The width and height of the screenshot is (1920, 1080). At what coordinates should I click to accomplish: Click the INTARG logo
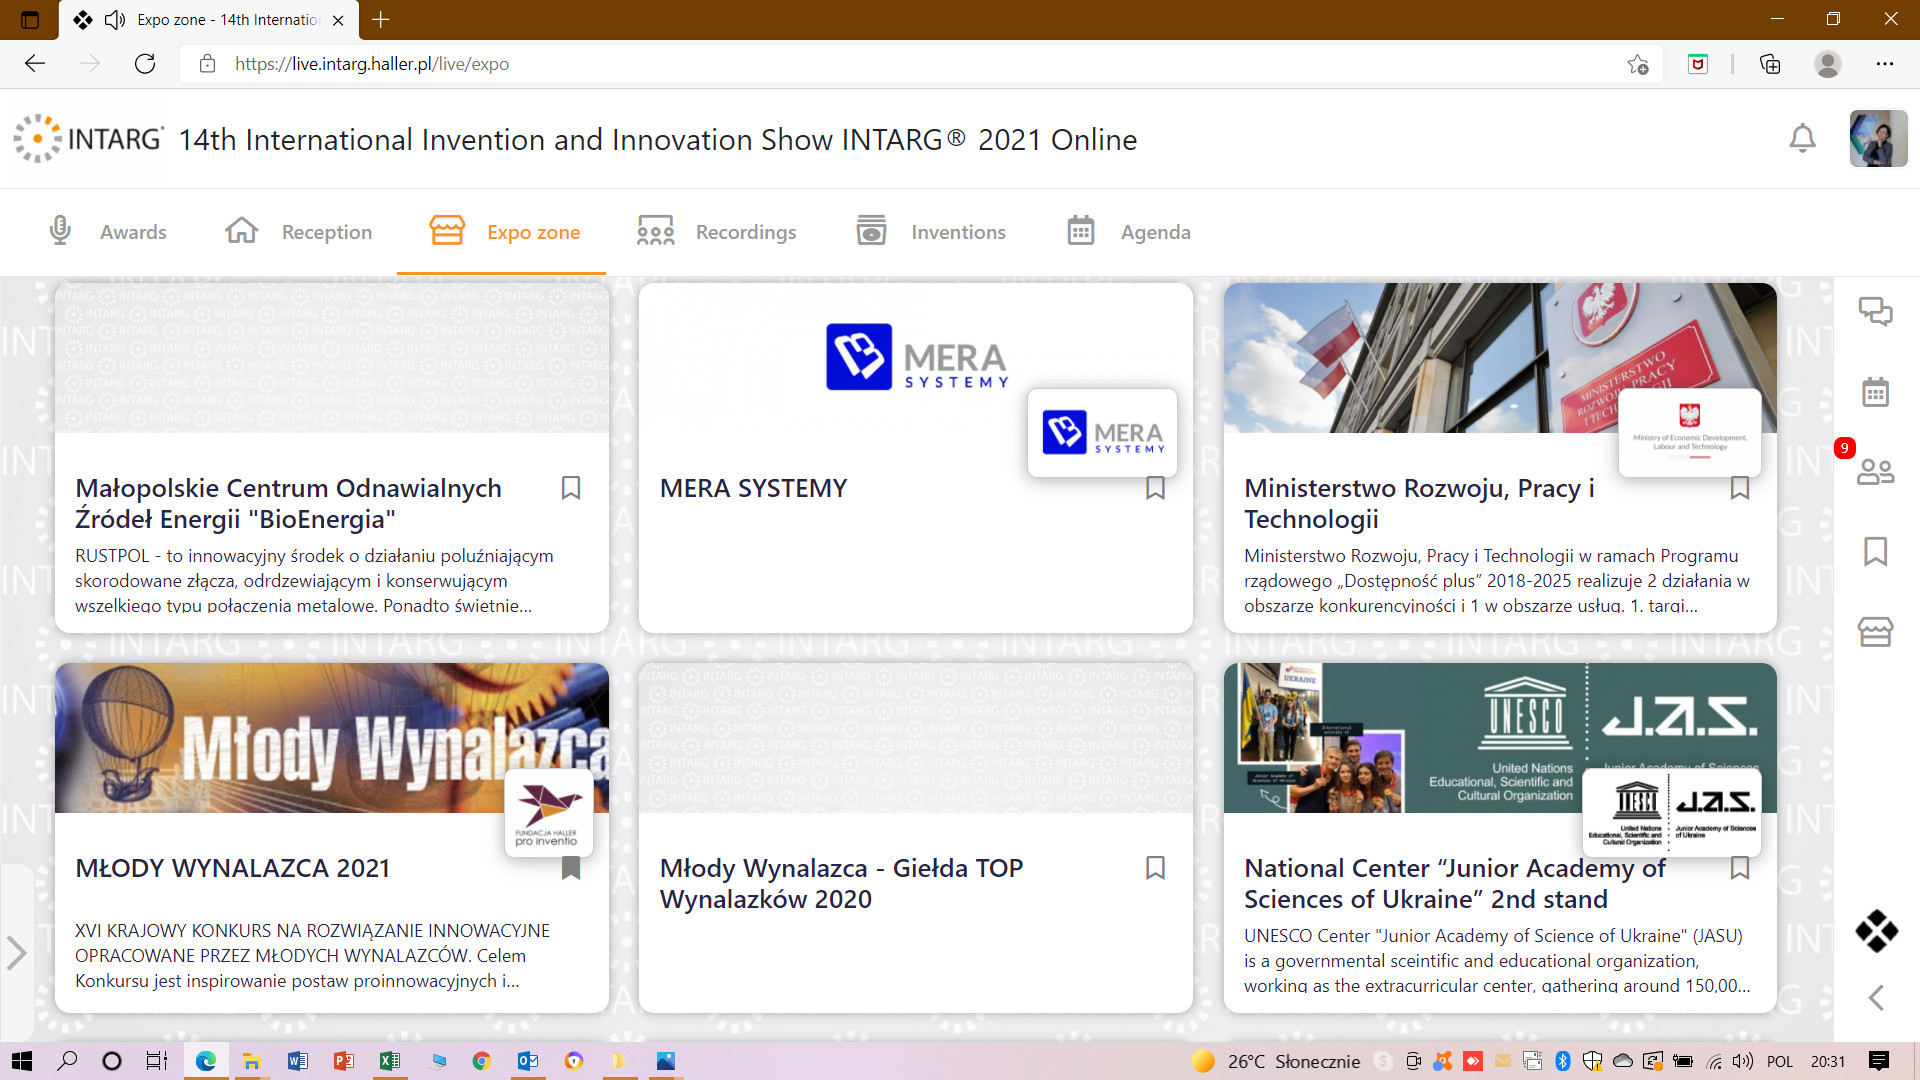tap(88, 139)
